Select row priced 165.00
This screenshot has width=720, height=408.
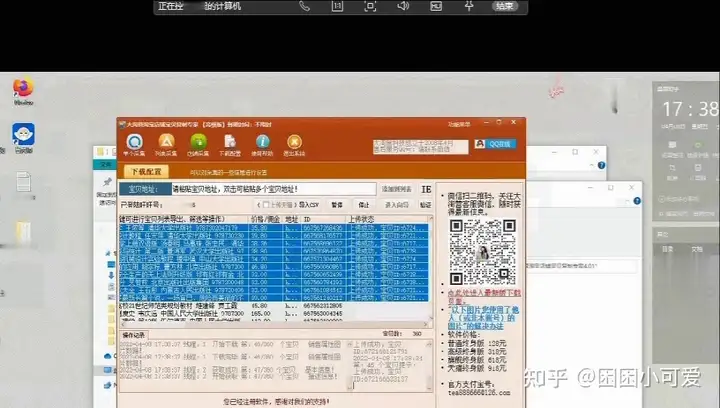pos(274,313)
